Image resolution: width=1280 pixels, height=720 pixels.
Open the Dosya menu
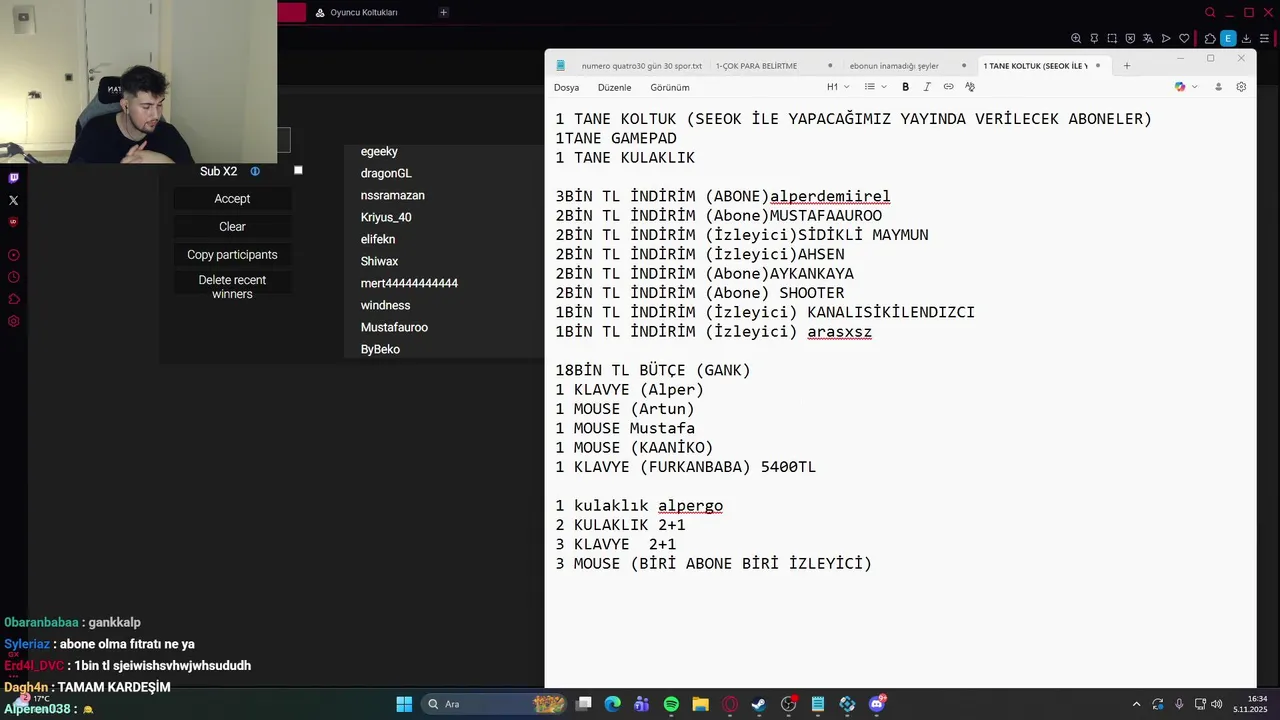[566, 87]
